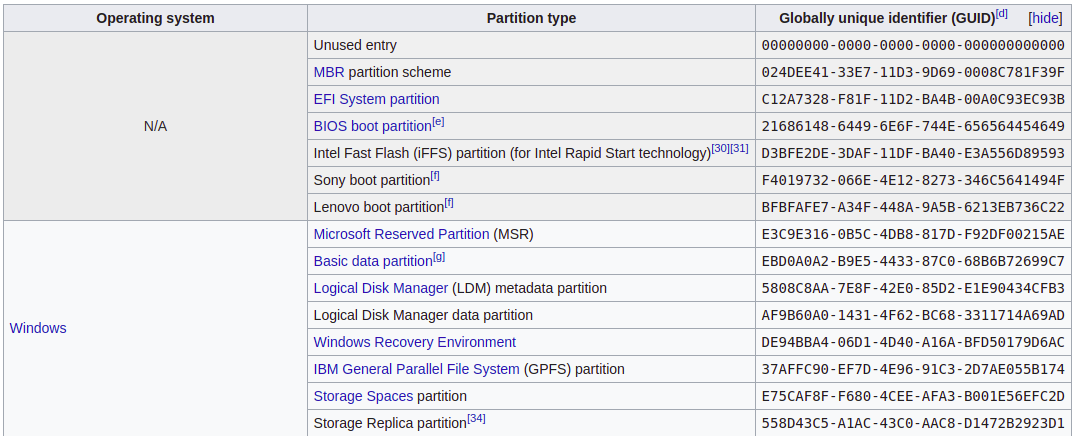Open Microsoft Reserved Partition link
Image resolution: width=1073 pixels, height=436 pixels.
point(401,234)
